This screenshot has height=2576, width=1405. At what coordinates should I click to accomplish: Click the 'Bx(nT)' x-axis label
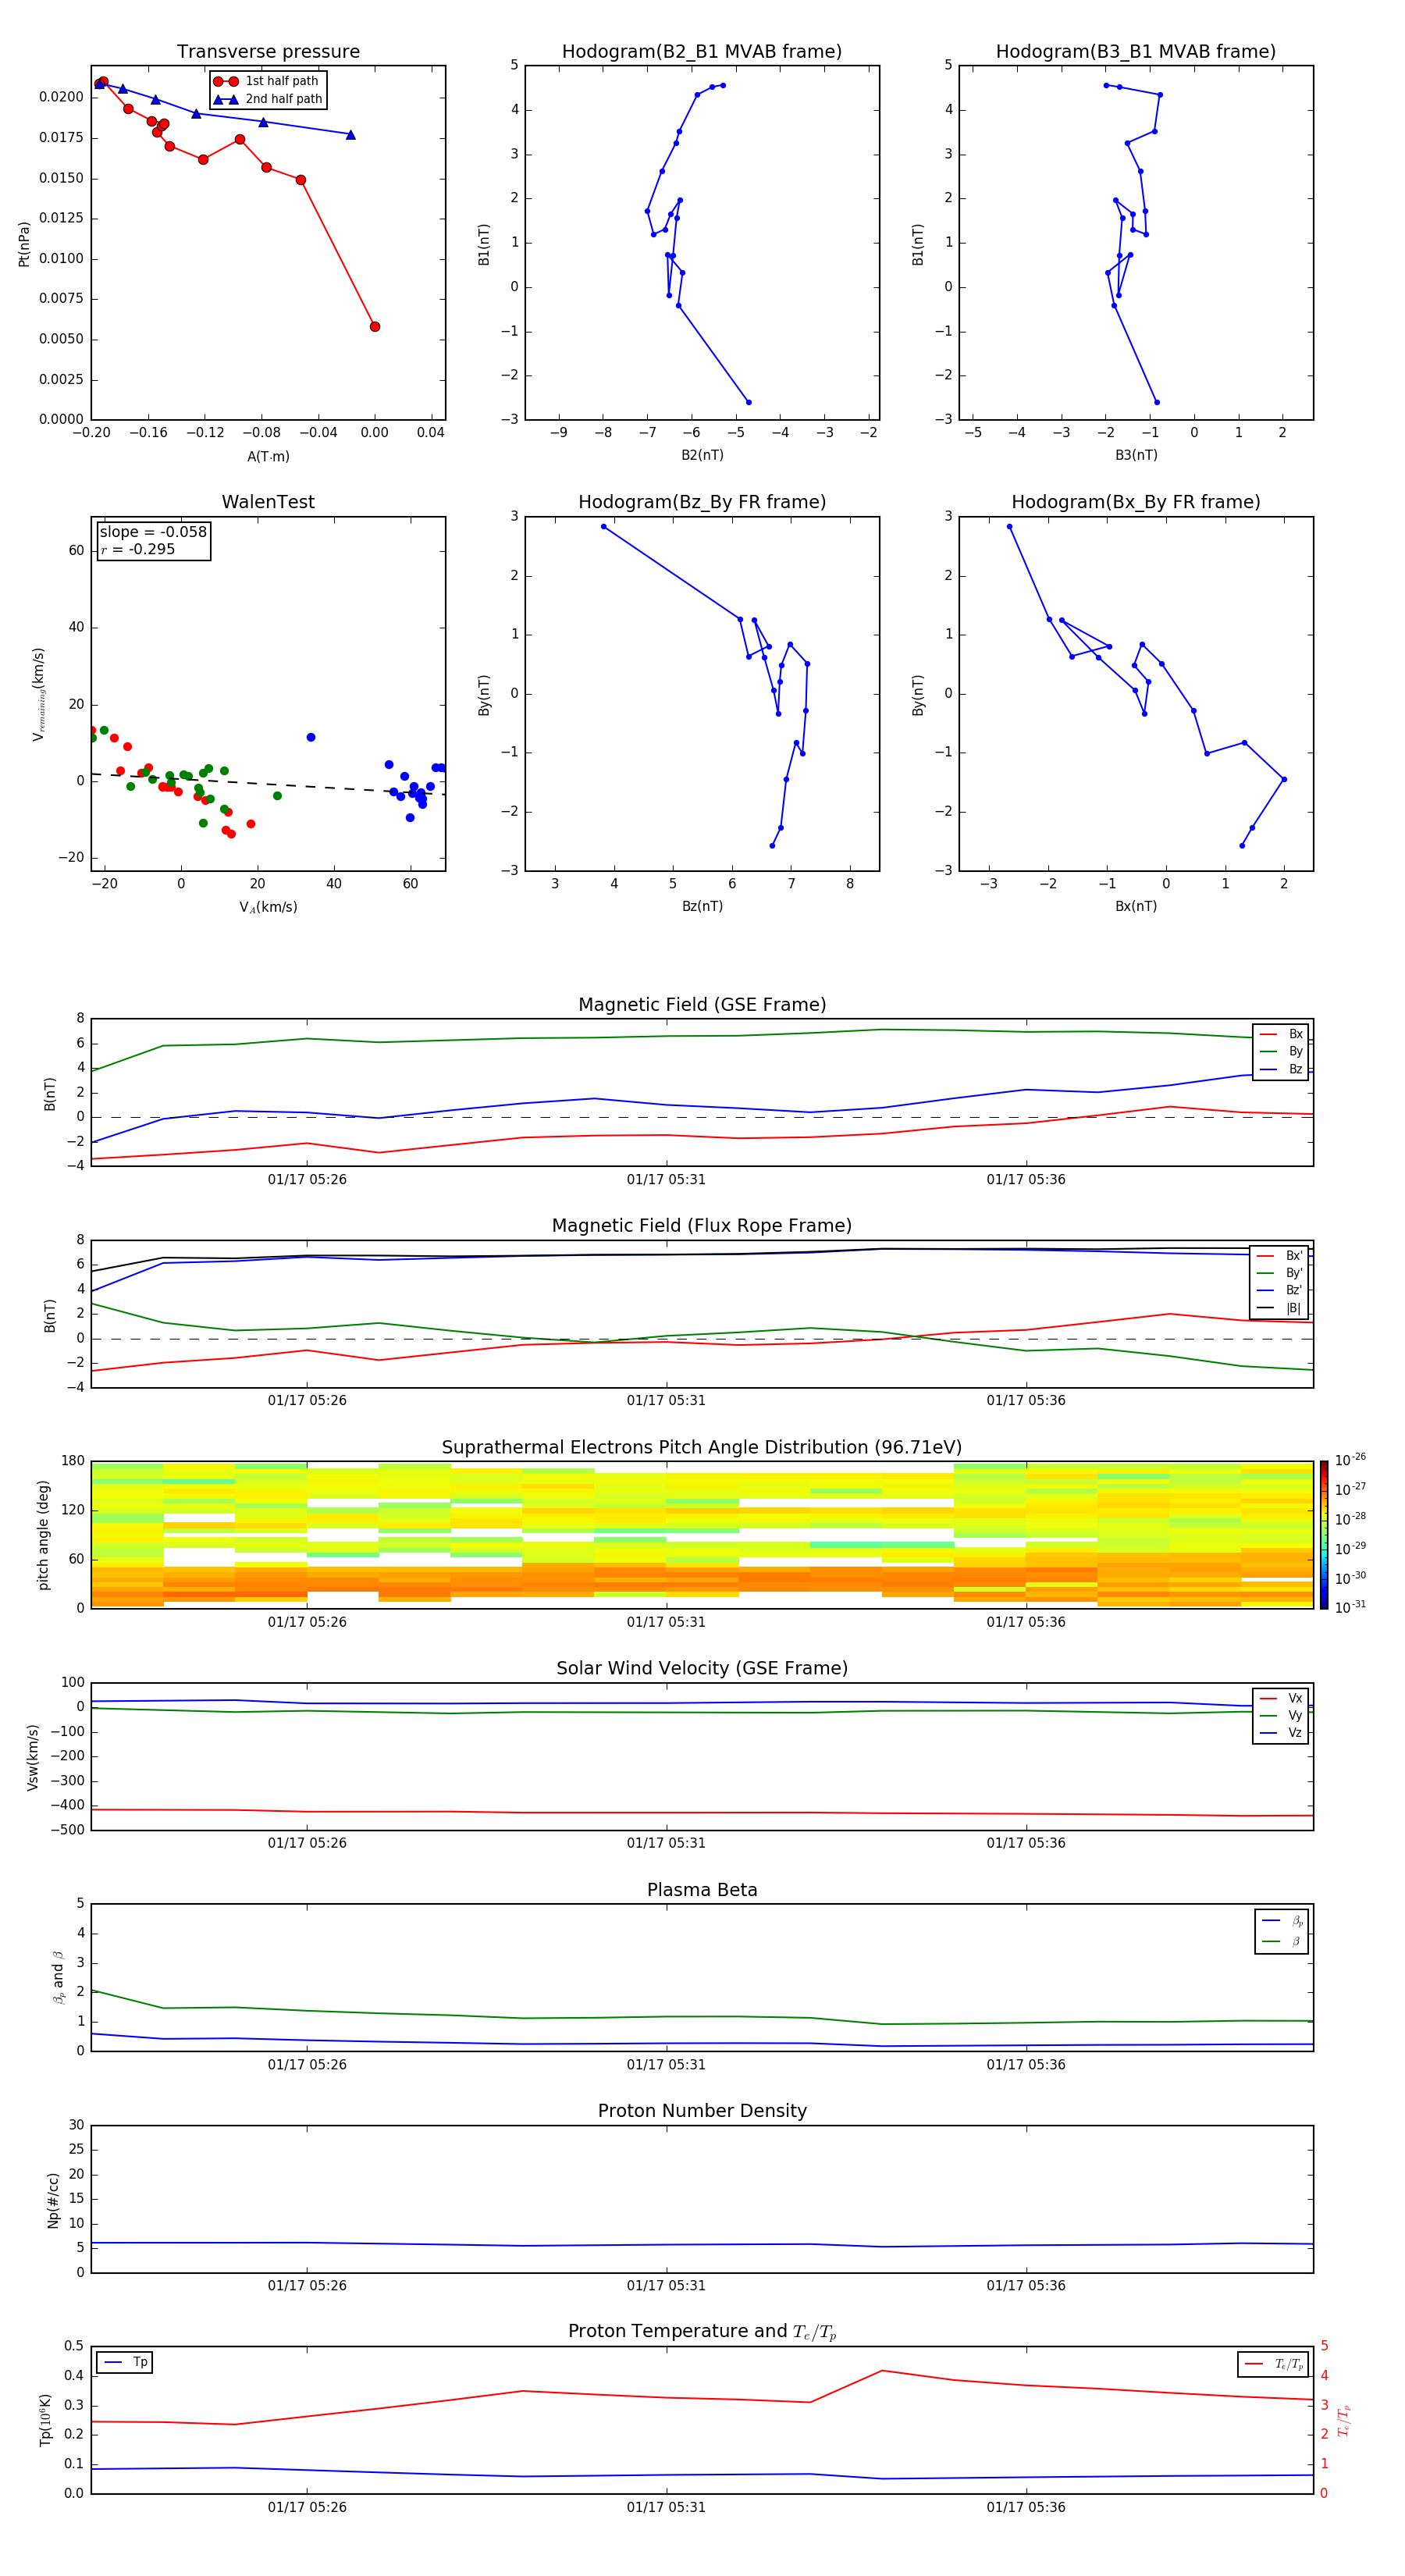(x=1136, y=906)
